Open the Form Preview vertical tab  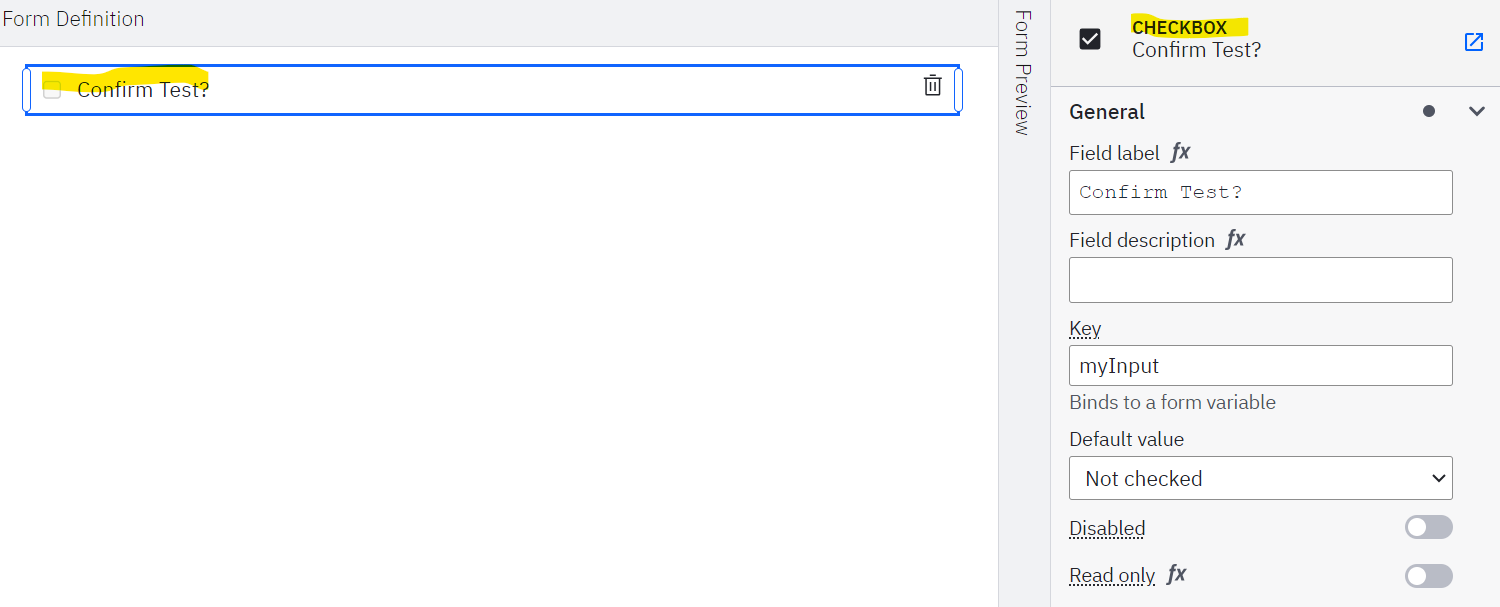click(1022, 72)
